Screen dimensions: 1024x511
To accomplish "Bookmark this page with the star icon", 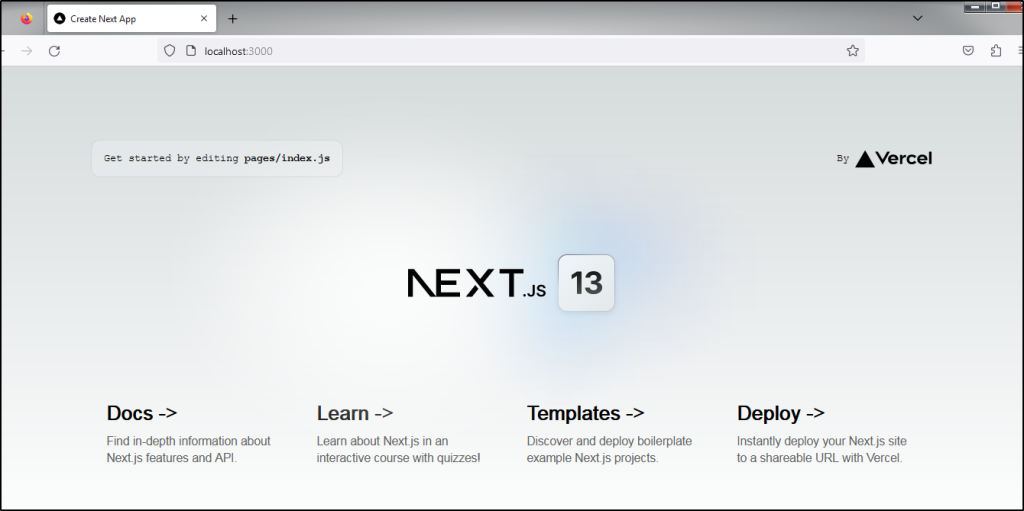I will 852,51.
